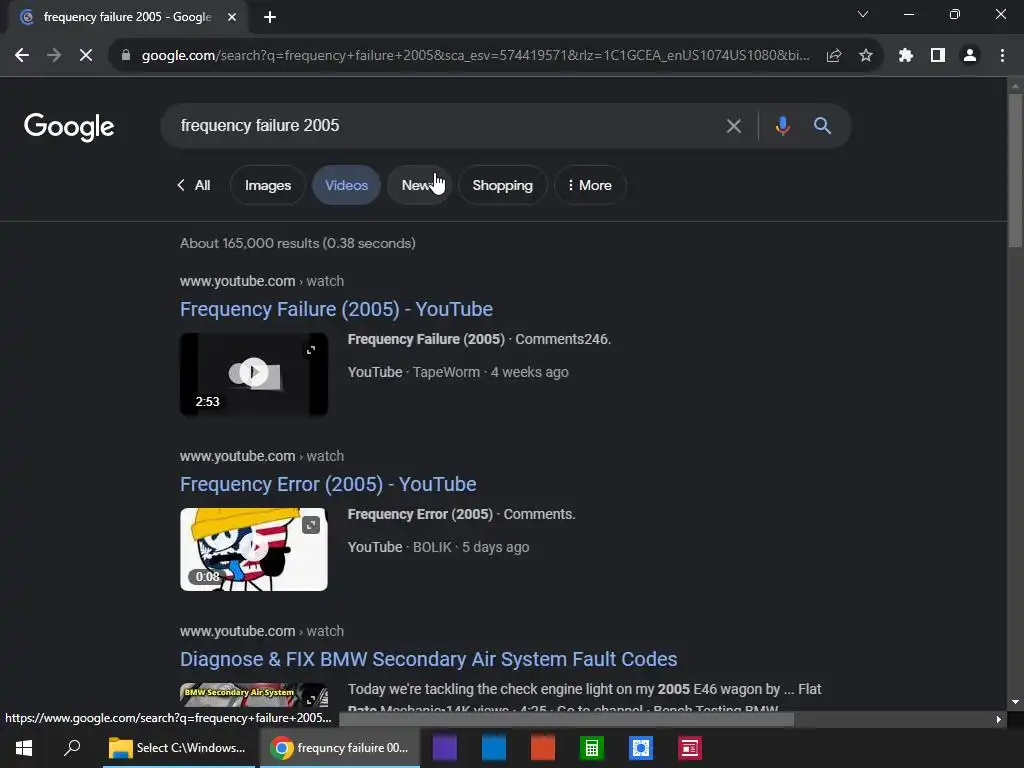Stop loading the page
This screenshot has width=1024, height=768.
pyautogui.click(x=86, y=56)
